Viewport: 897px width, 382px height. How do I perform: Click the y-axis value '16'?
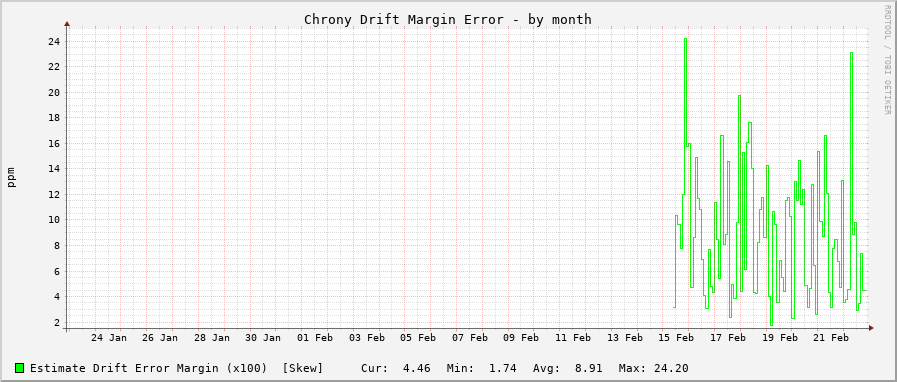pos(54,143)
